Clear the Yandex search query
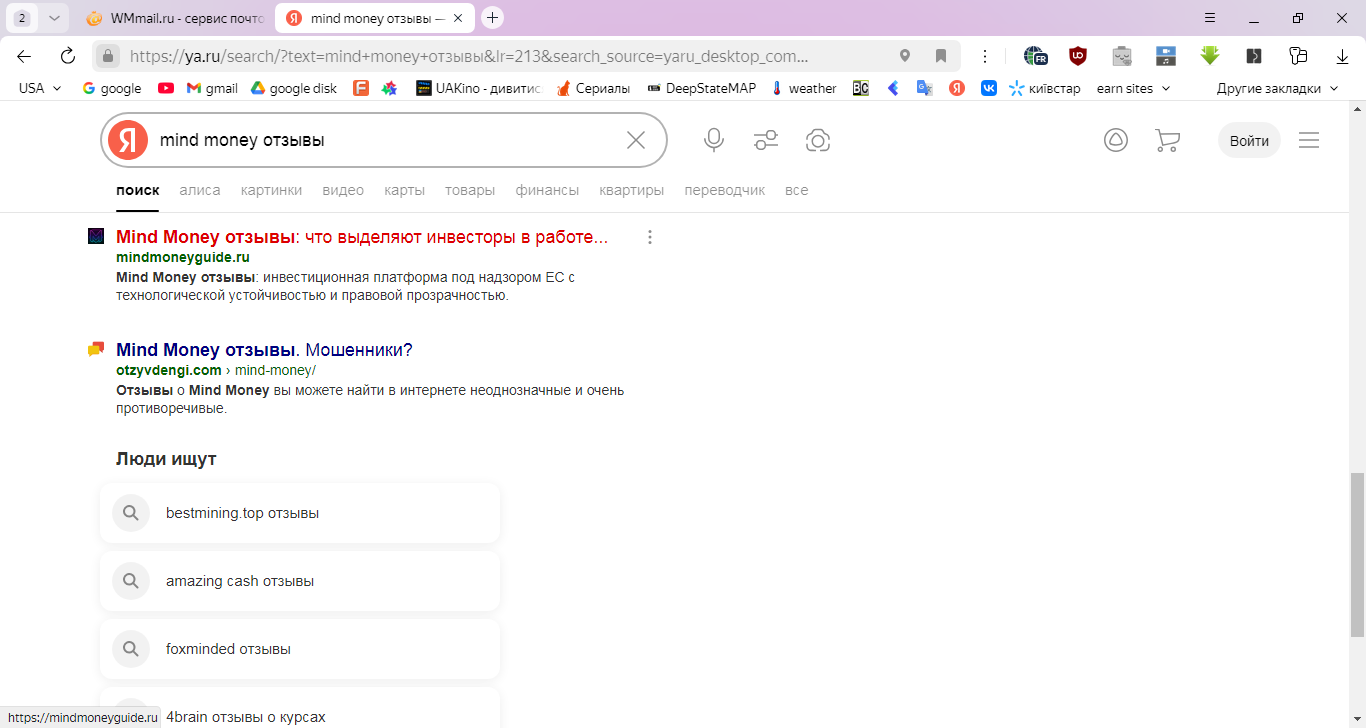This screenshot has height=728, width=1366. [x=636, y=140]
